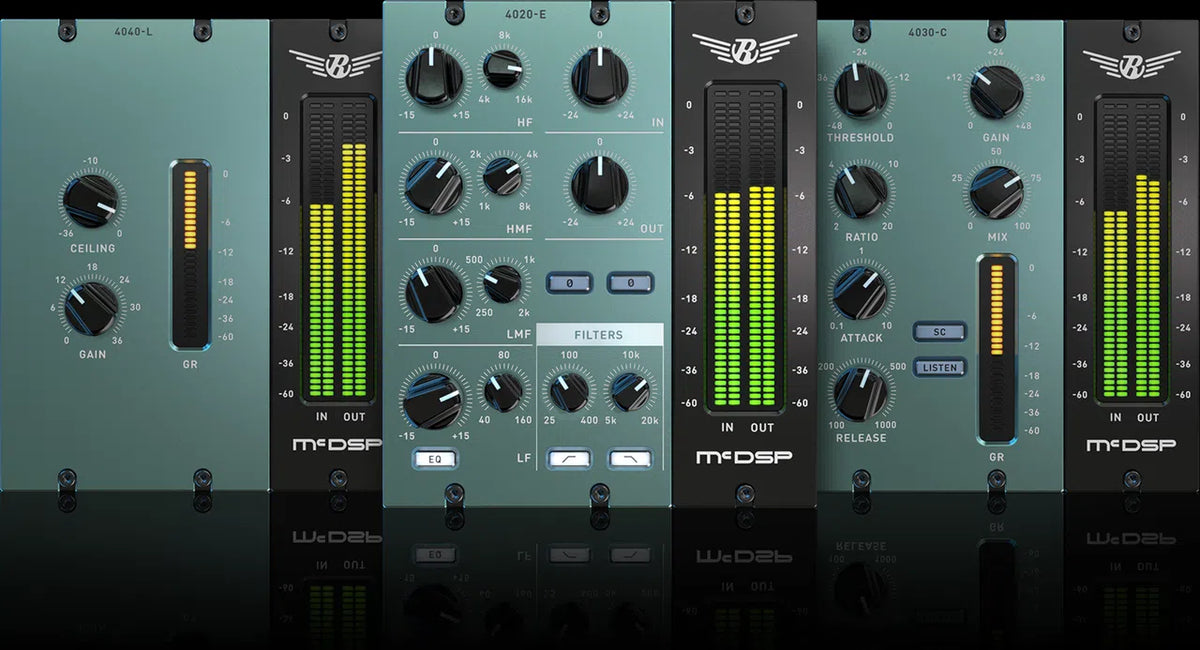Engage the LISTEN button on the 4030-C

939,367
